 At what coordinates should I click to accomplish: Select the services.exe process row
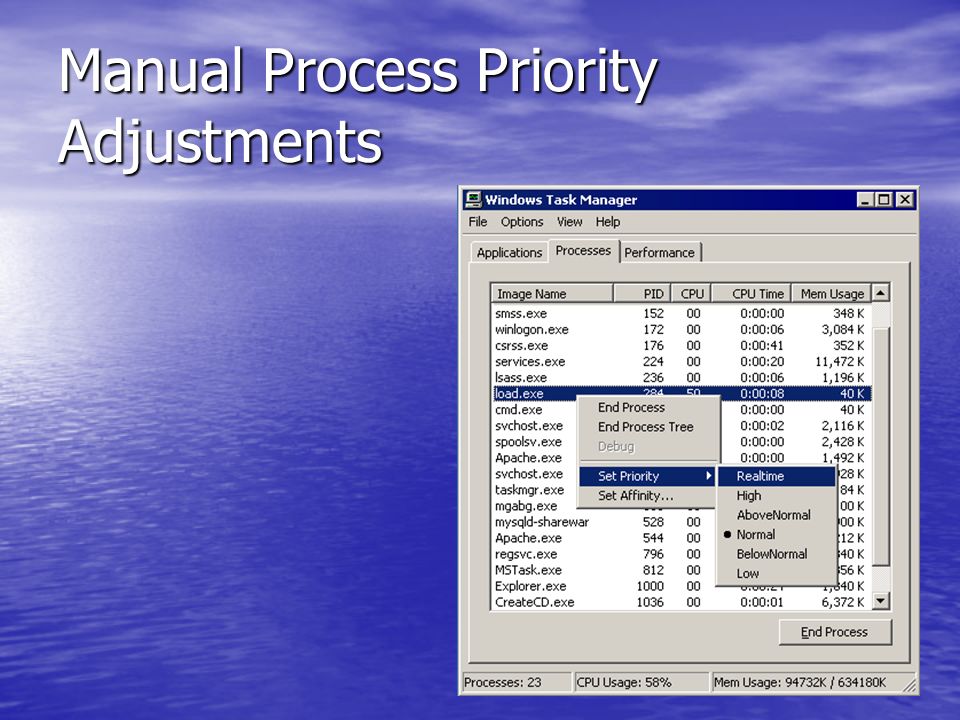tap(681, 361)
